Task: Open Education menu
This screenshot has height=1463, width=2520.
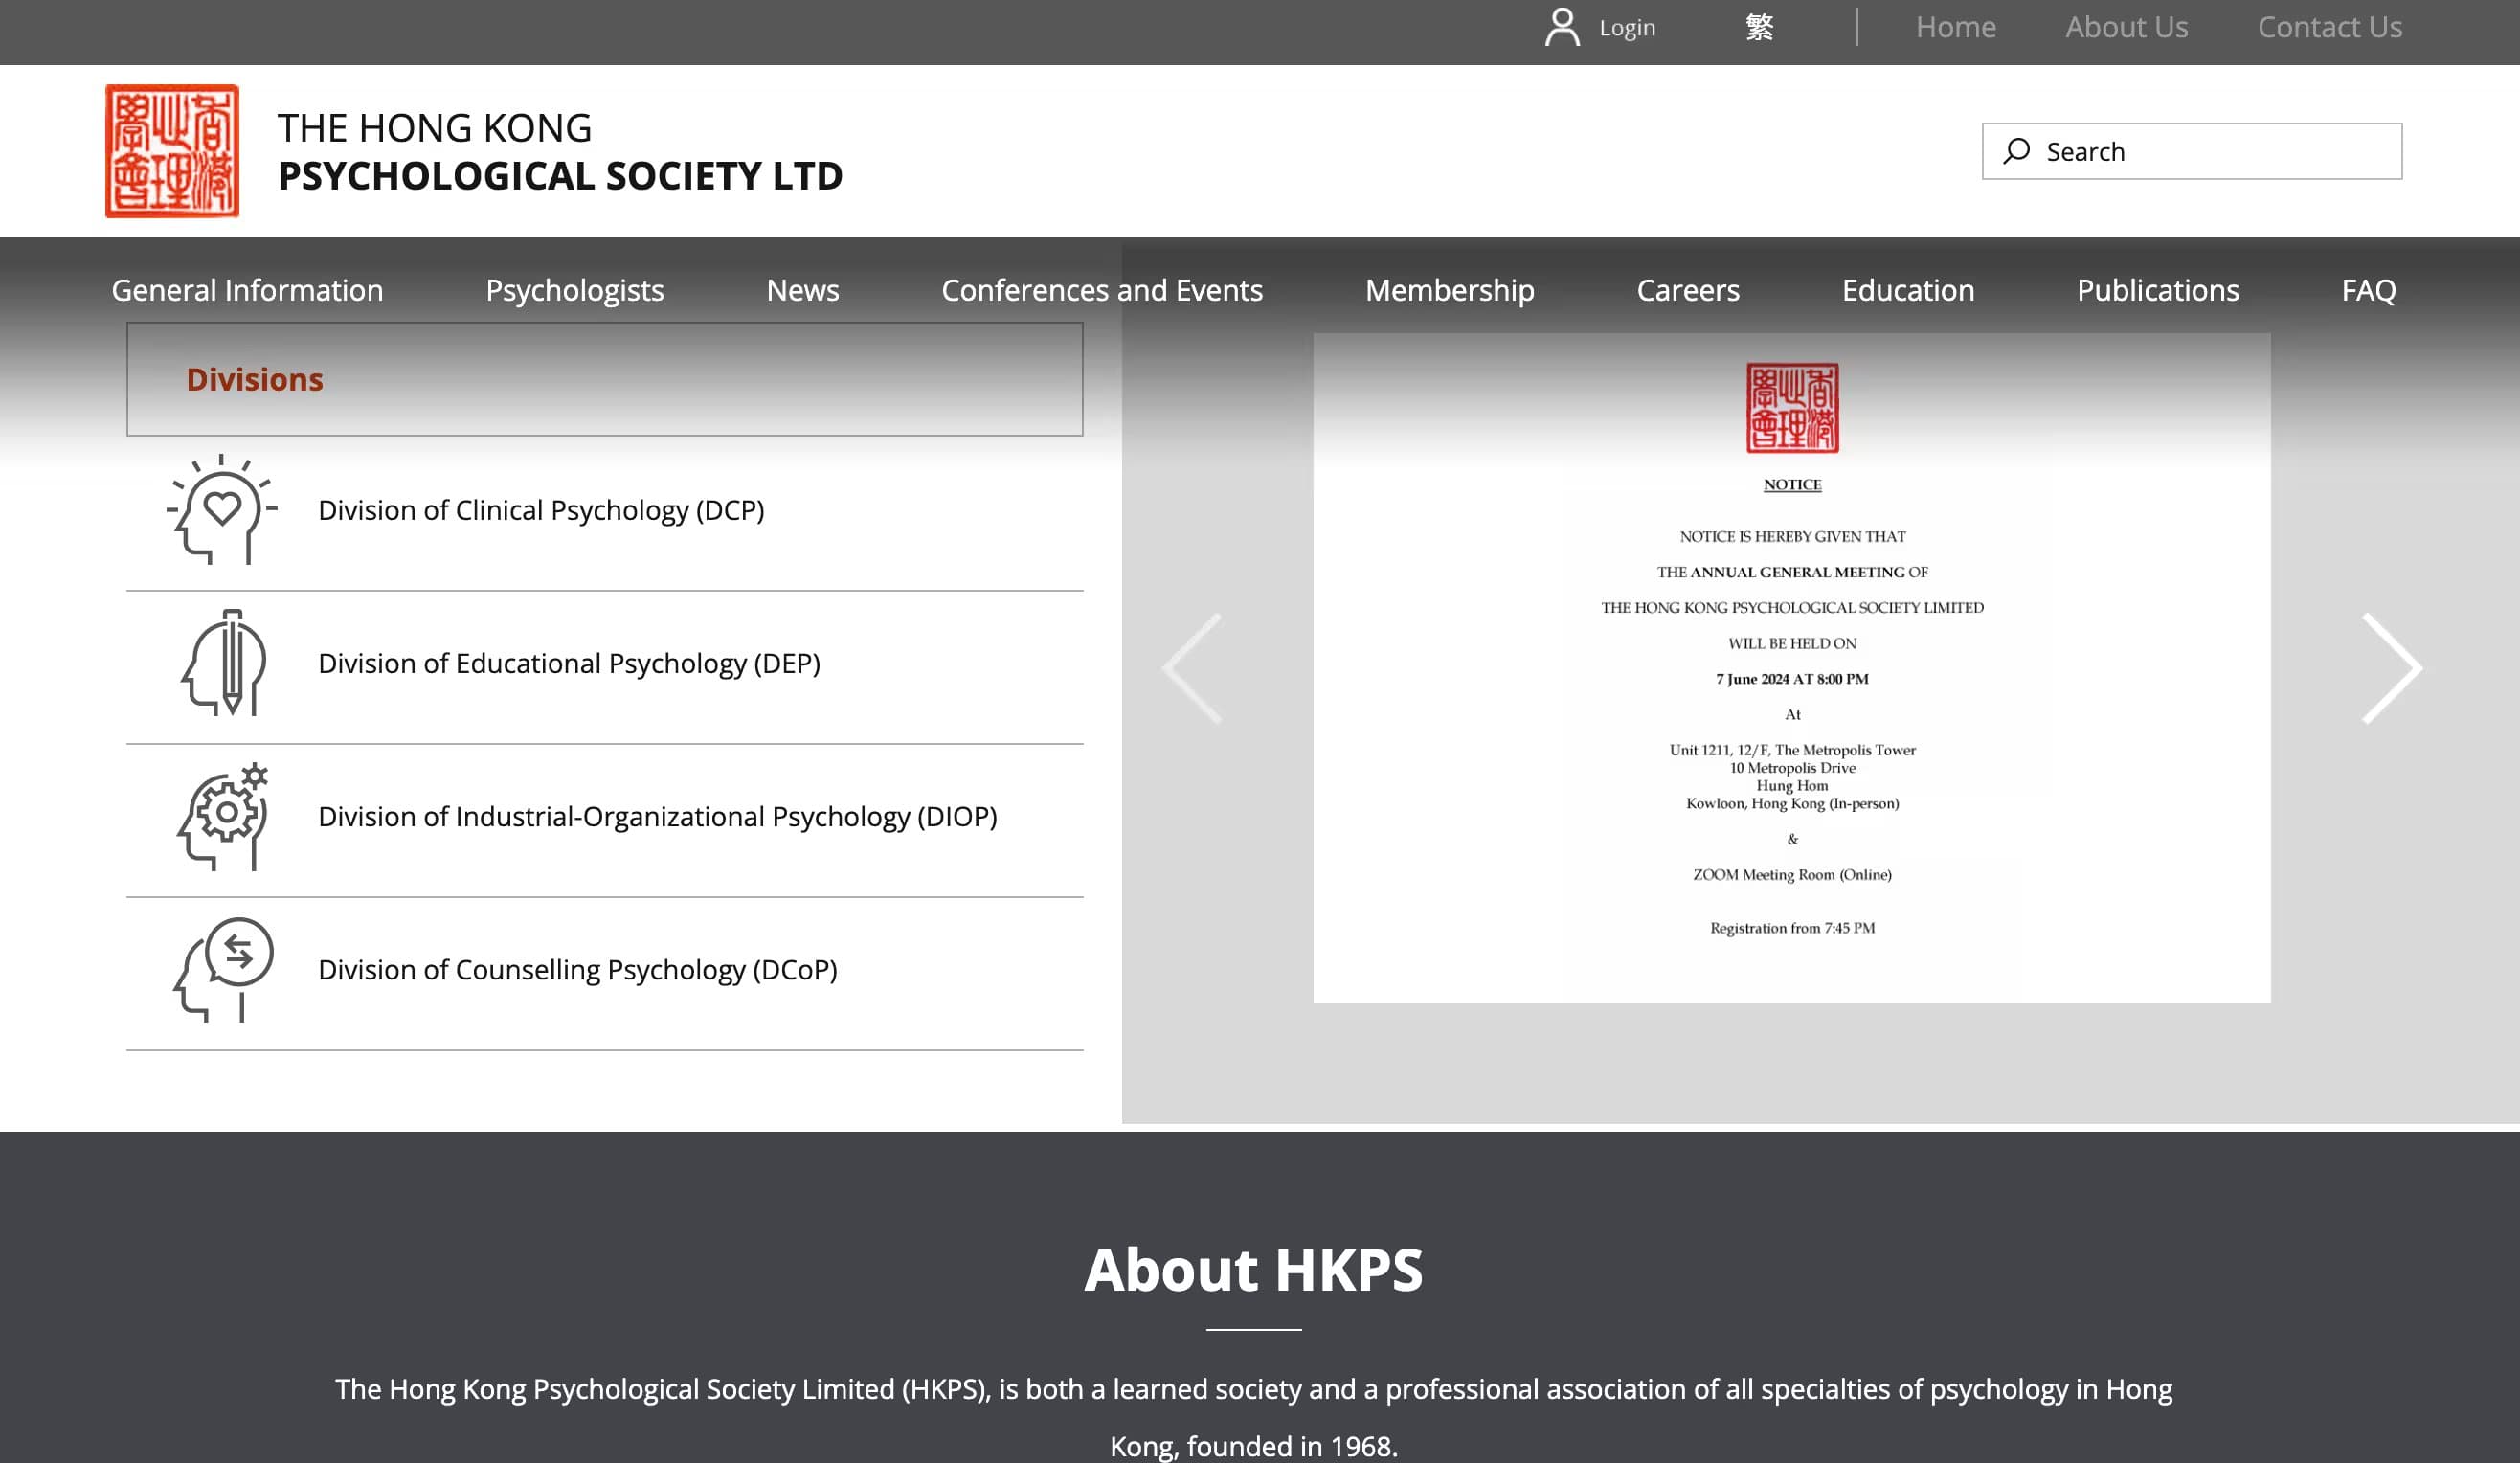Action: coord(1907,290)
